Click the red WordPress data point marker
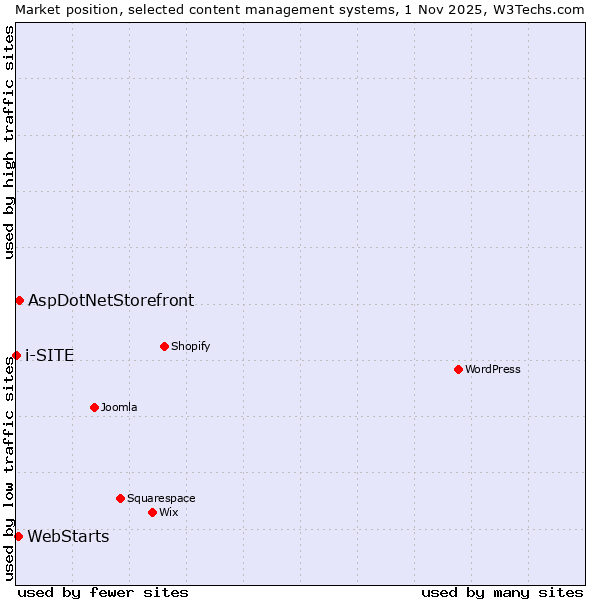 click(x=458, y=369)
